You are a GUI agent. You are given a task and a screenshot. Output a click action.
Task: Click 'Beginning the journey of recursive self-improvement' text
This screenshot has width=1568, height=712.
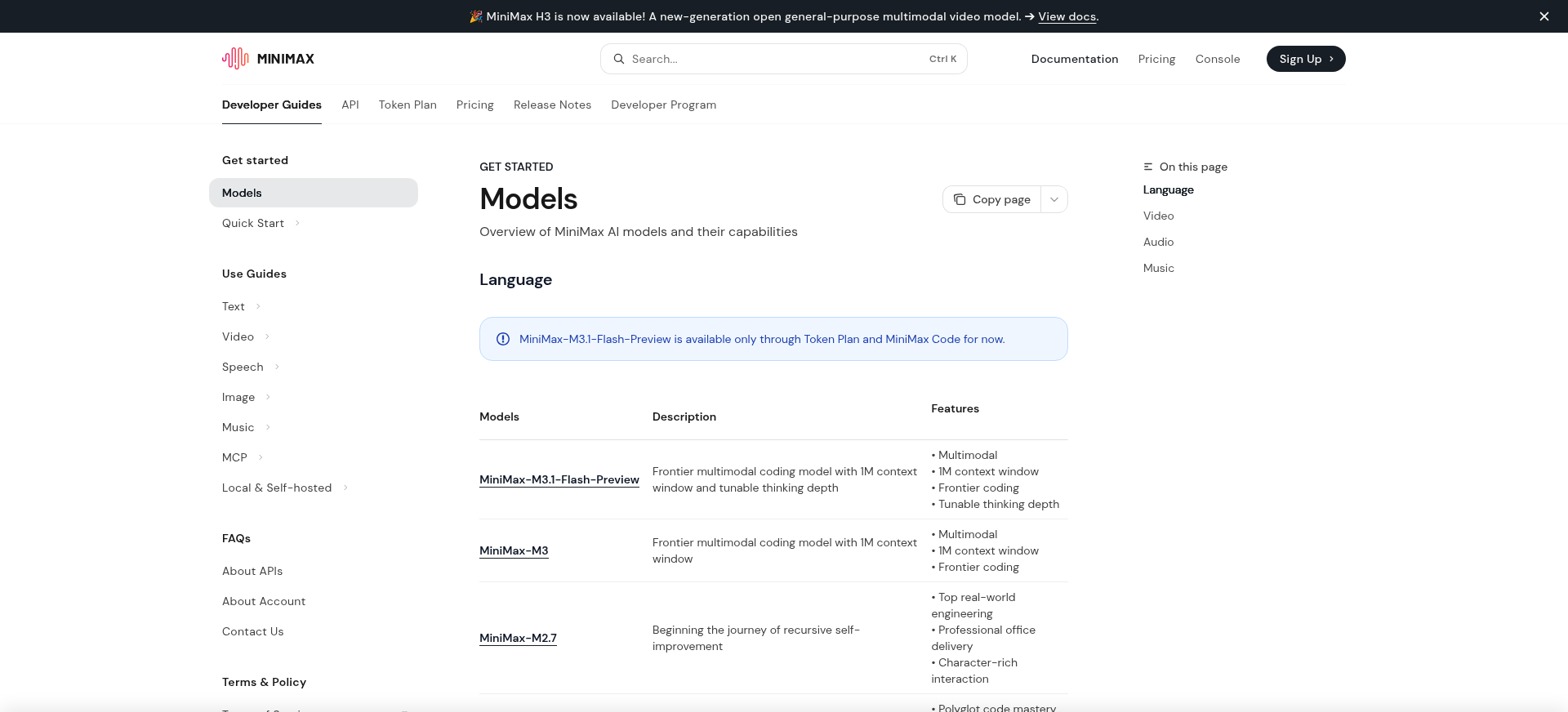(756, 638)
